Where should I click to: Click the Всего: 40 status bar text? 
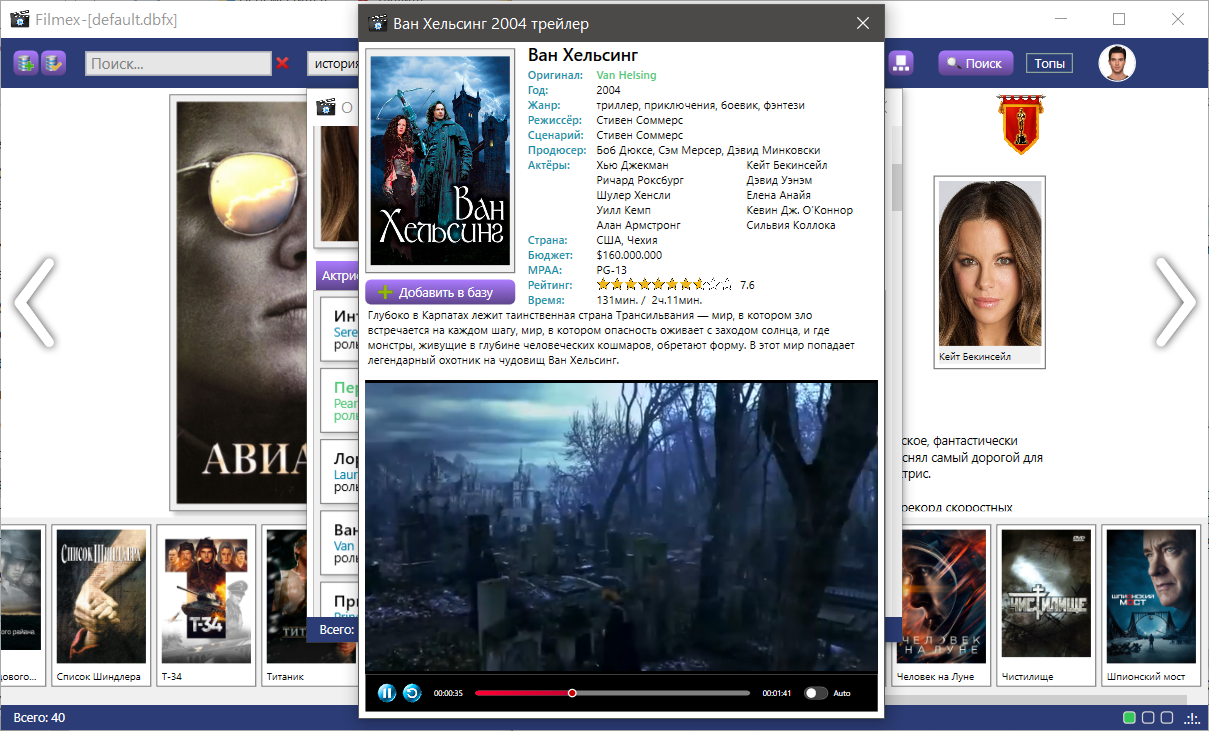40,718
